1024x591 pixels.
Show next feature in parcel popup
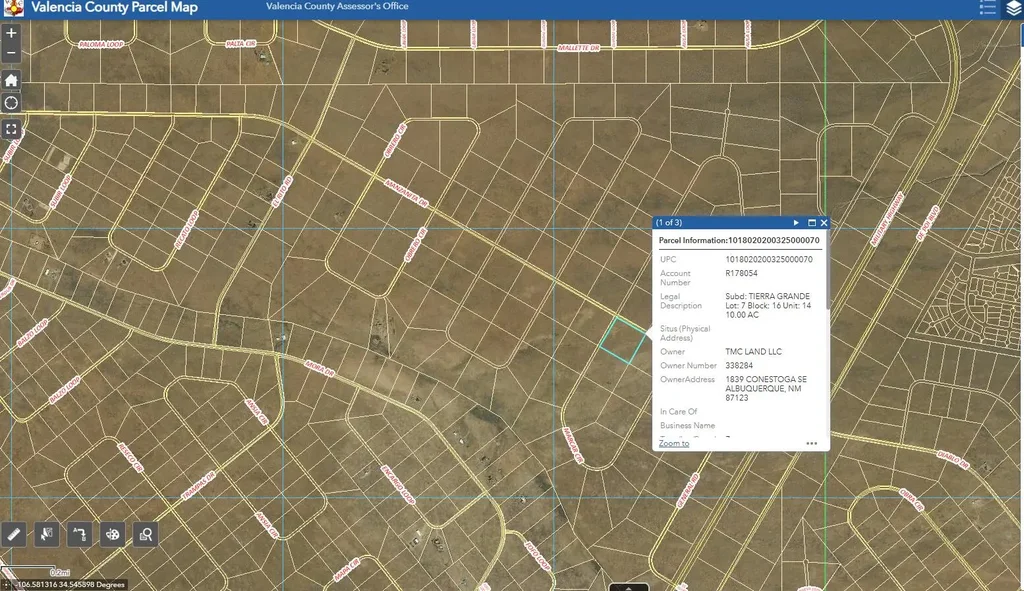pos(796,223)
